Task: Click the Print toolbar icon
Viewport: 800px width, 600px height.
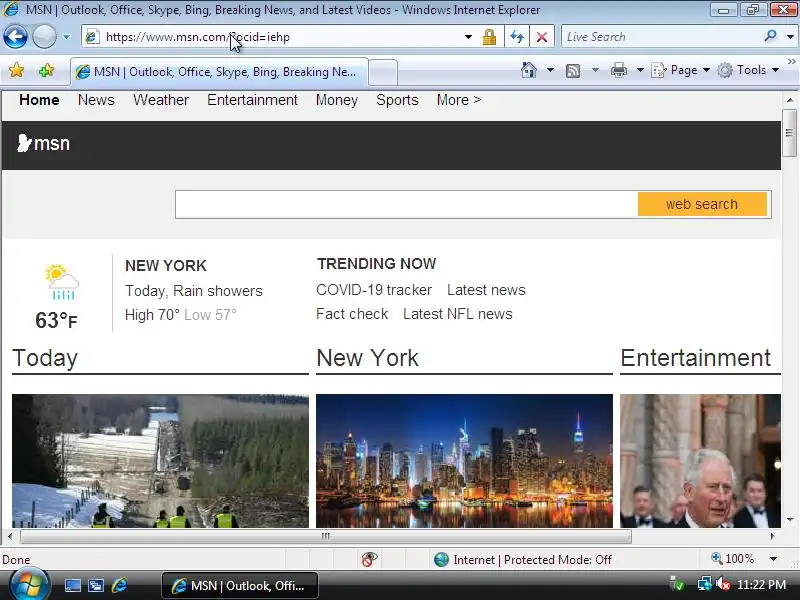Action: [x=618, y=70]
